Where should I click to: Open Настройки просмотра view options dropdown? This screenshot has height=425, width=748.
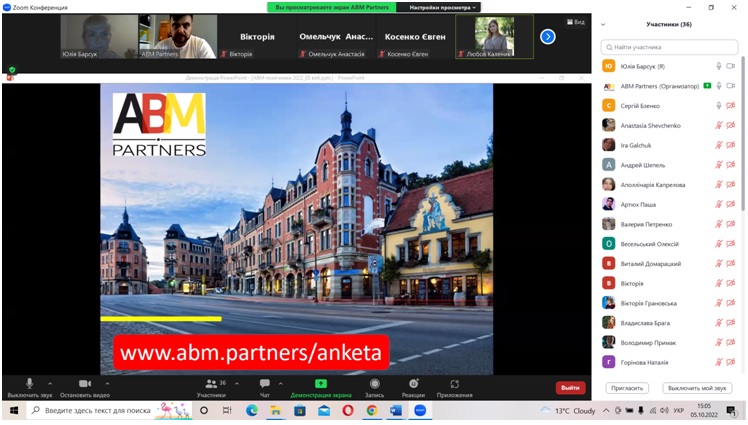[x=442, y=7]
